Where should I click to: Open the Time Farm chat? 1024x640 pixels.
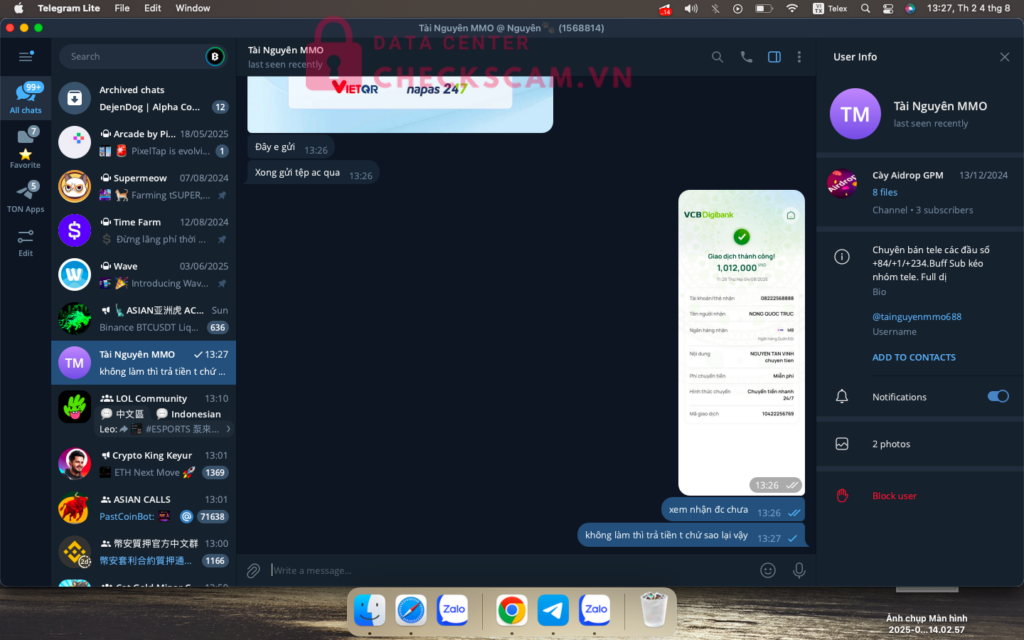point(144,230)
